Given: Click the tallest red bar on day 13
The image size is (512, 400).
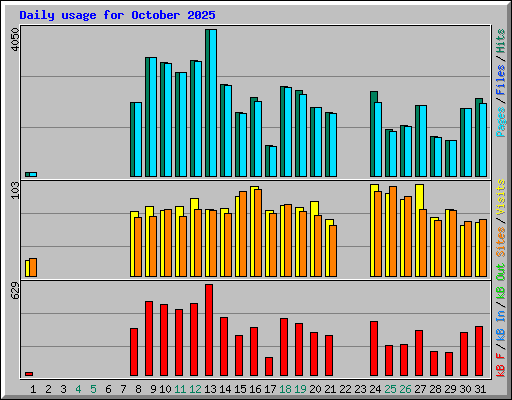Looking at the screenshot, I should [209, 330].
